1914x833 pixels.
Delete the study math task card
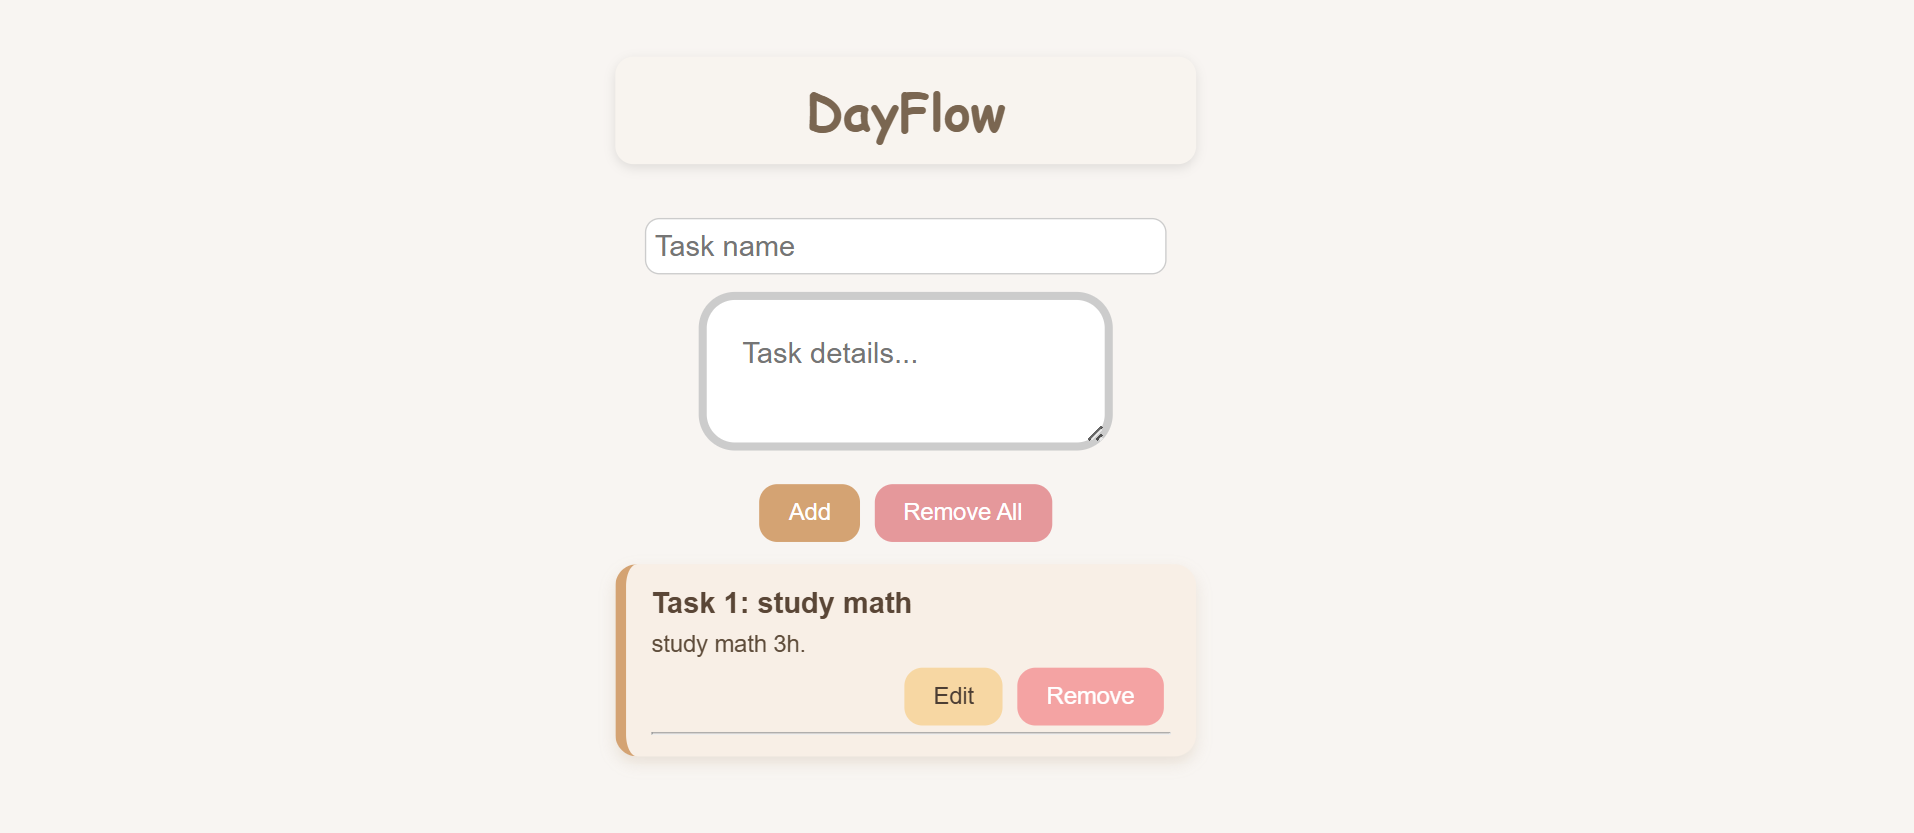(1089, 696)
